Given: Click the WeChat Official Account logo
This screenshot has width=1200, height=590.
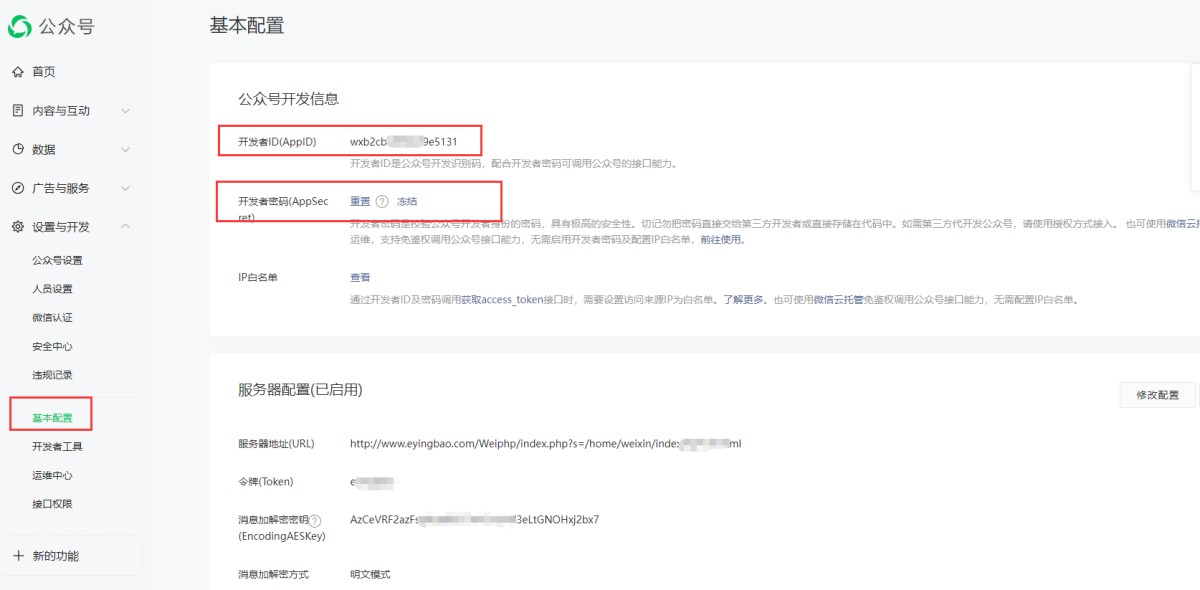Looking at the screenshot, I should pos(20,27).
